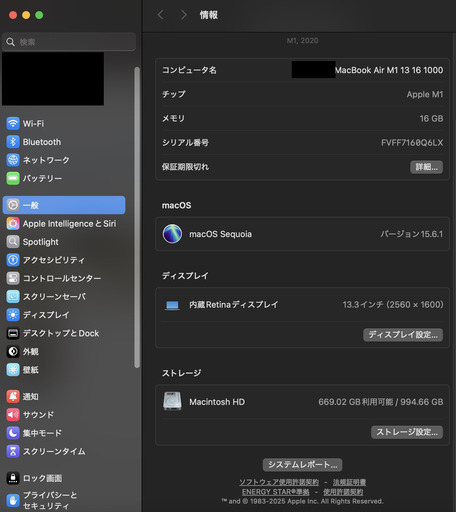This screenshot has height=512, width=456.
Task: Open 使用許諾契約 link beside ENERGY STAR
Action: (343, 492)
